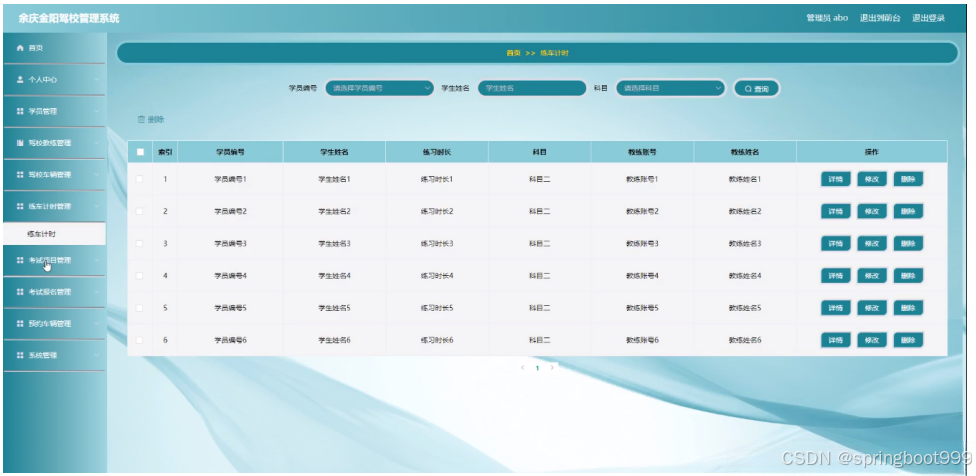This screenshot has height=476, width=976.
Task: Click the grid icon beside 考试项目管理
Action: tap(20, 260)
